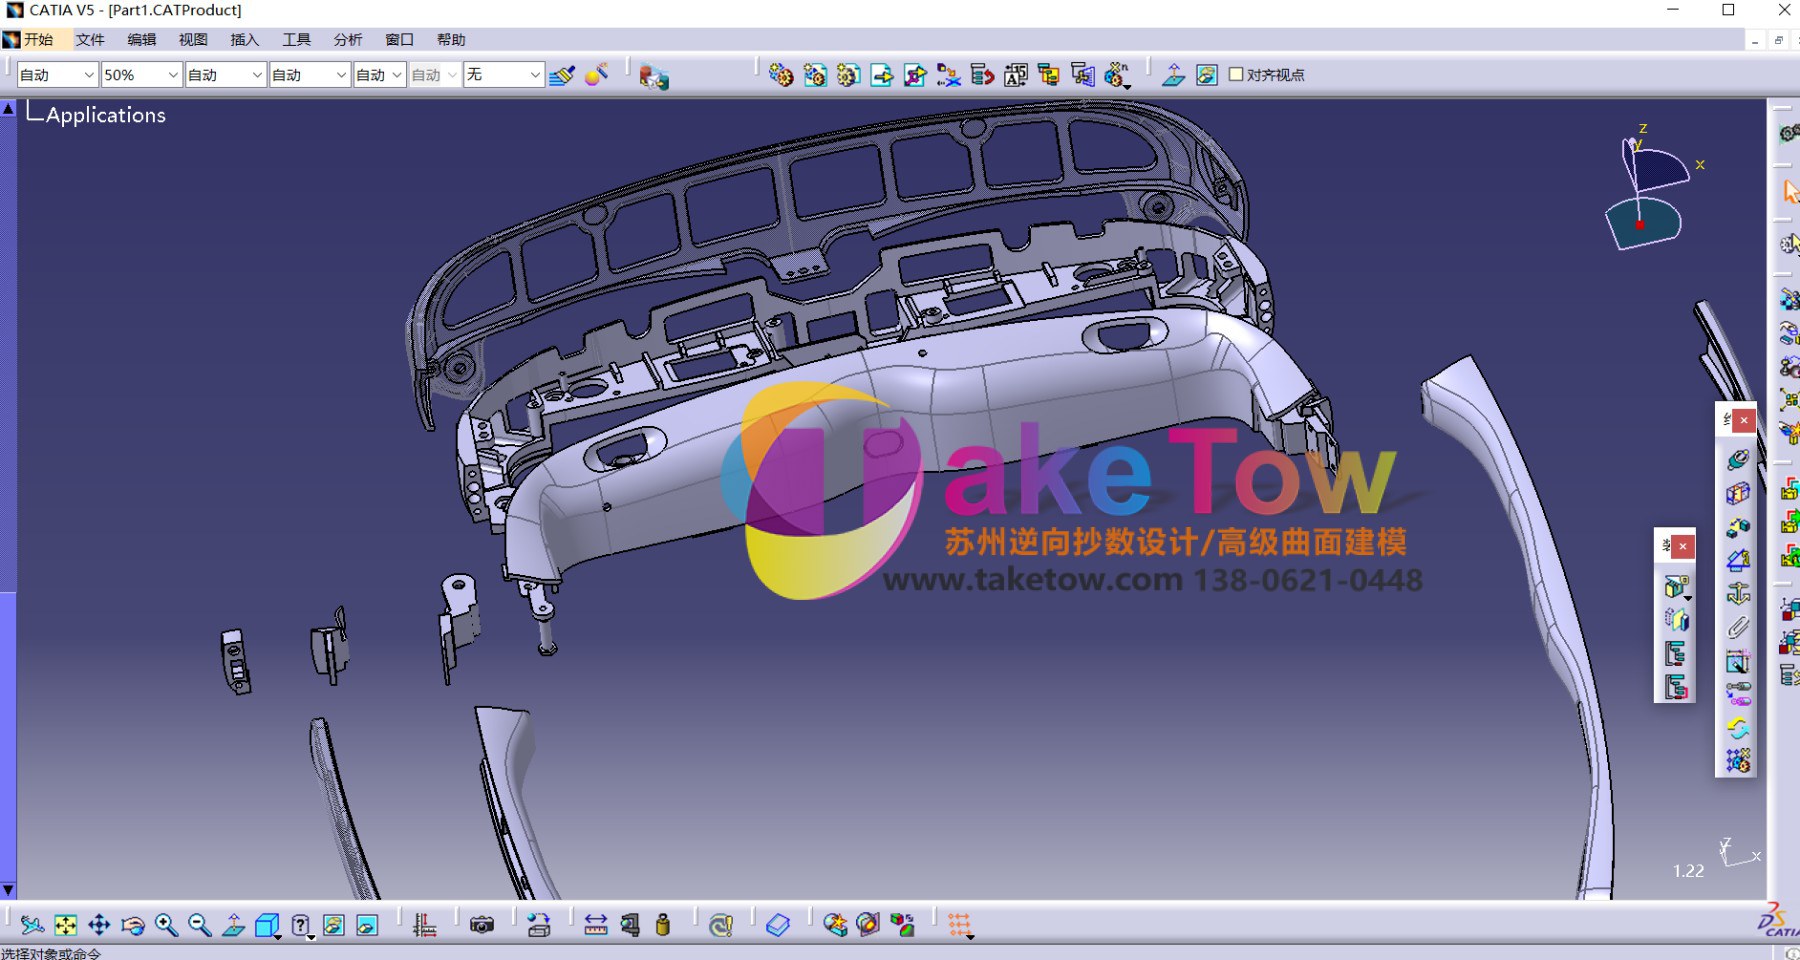Click the Normal View icon in the bottom toolbar
Viewport: 1800px width, 960px height.
233,925
